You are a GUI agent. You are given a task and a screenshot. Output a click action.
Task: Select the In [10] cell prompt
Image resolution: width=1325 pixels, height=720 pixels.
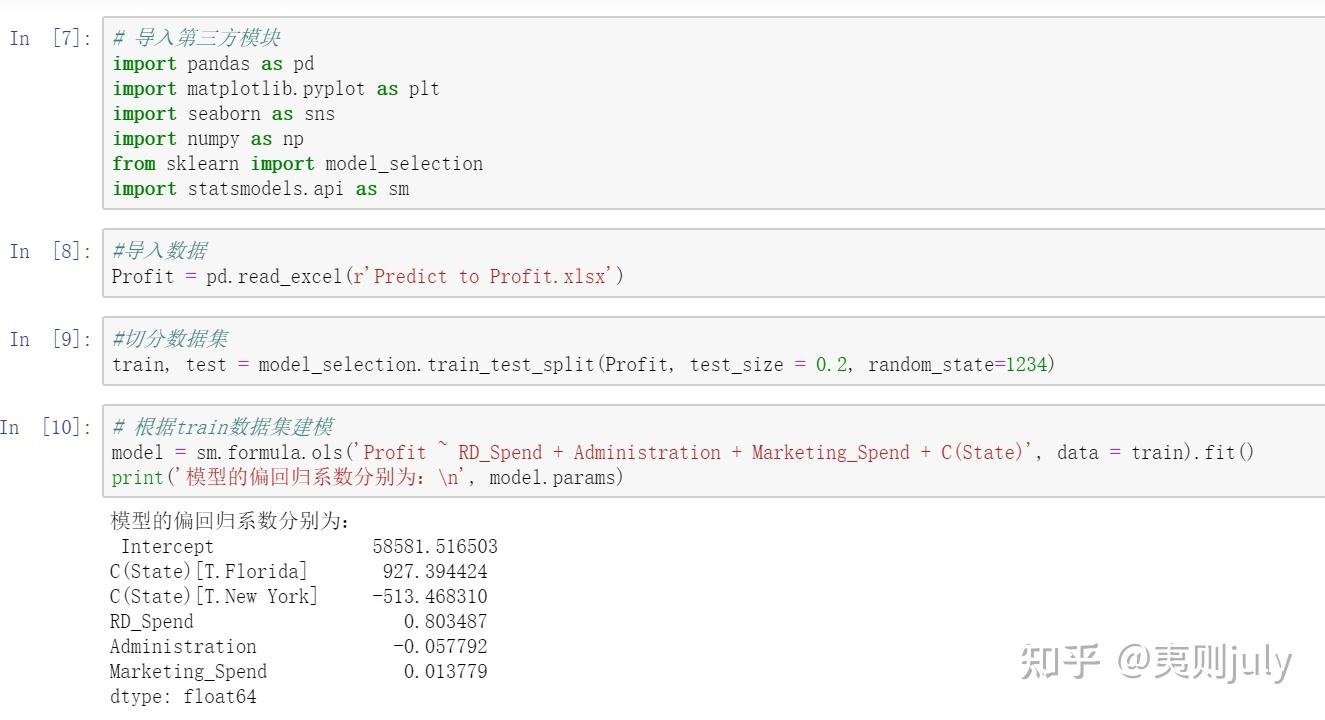45,428
